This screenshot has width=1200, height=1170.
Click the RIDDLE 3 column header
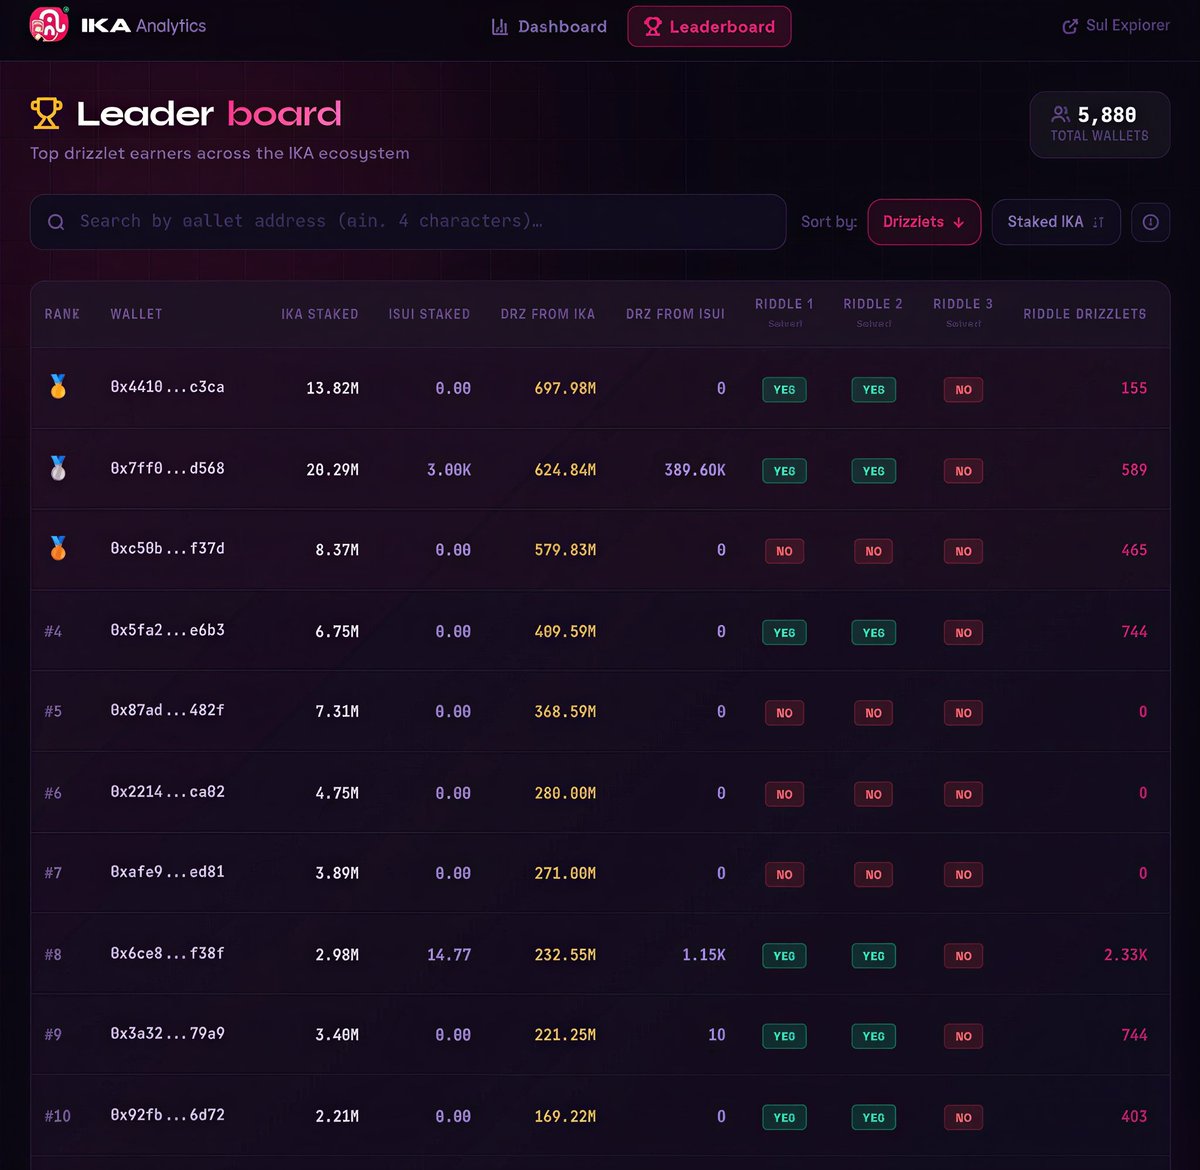tap(963, 304)
